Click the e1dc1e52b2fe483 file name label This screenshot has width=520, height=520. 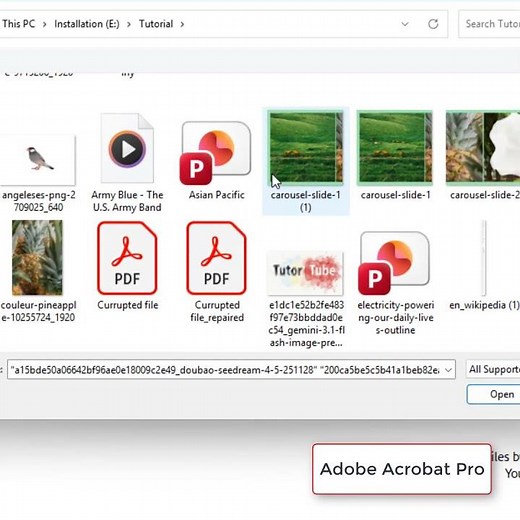coord(306,324)
